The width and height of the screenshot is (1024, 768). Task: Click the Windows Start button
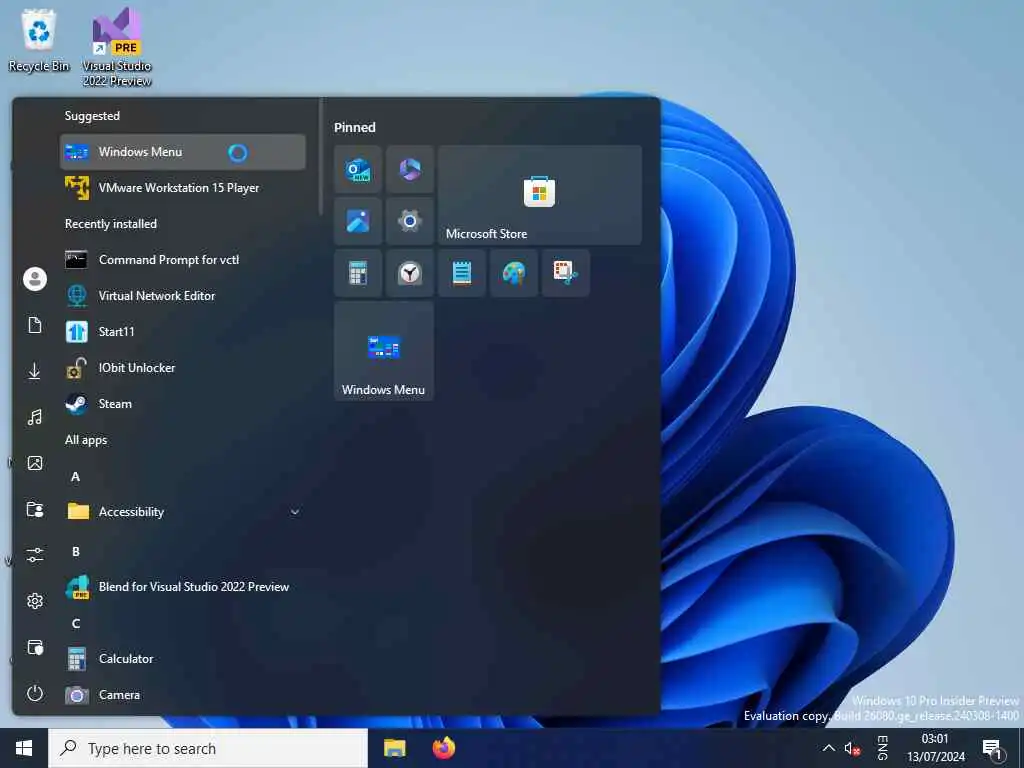24,748
